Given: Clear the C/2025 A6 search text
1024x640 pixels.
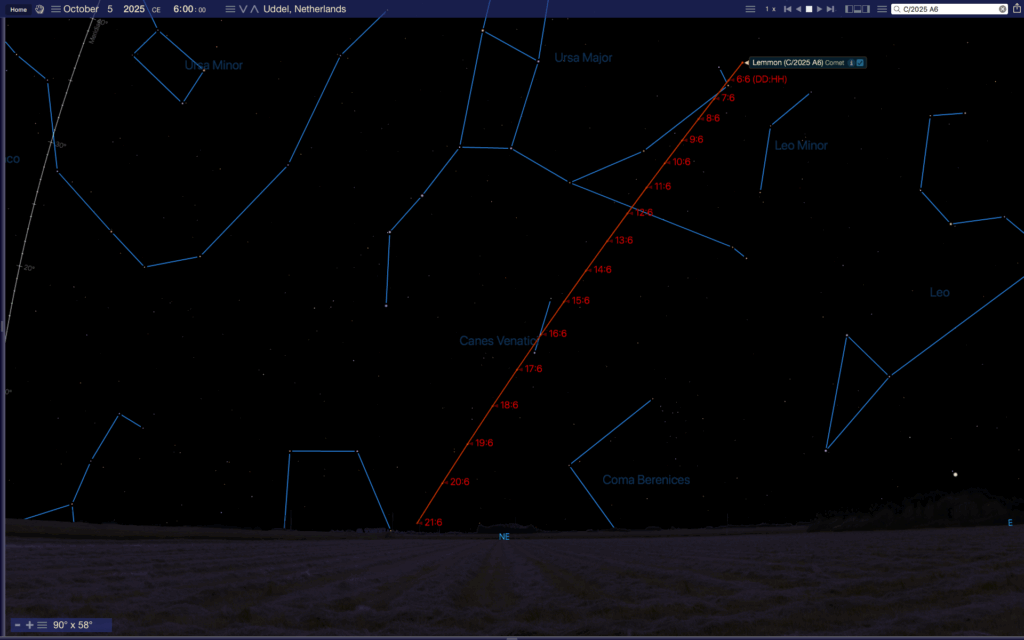Looking at the screenshot, I should click(x=1003, y=9).
